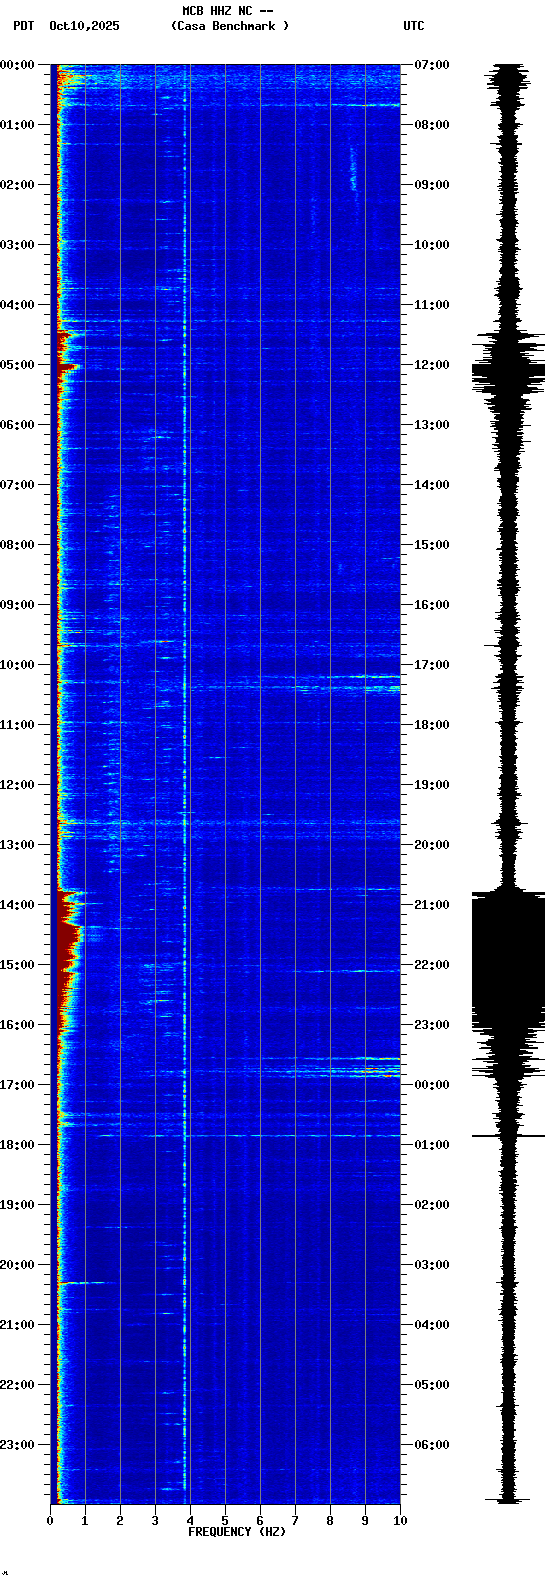Click the "12:00" label on the UTC axis

432,365
